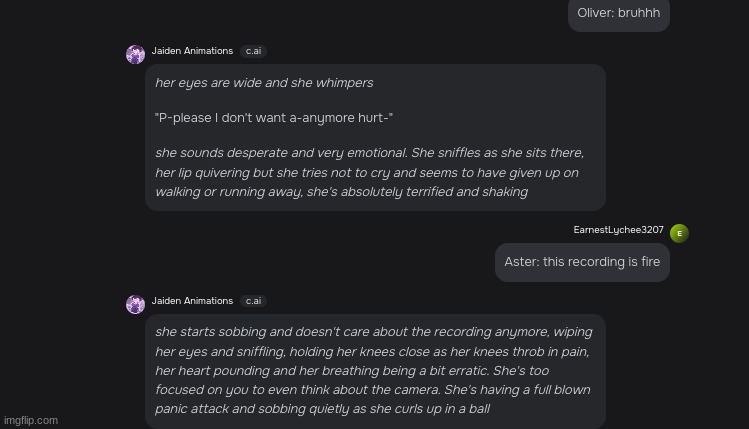The width and height of the screenshot is (749, 429).
Task: Click the Jaiden Animations avatar above the whimpers message
Action: pyautogui.click(x=135, y=54)
